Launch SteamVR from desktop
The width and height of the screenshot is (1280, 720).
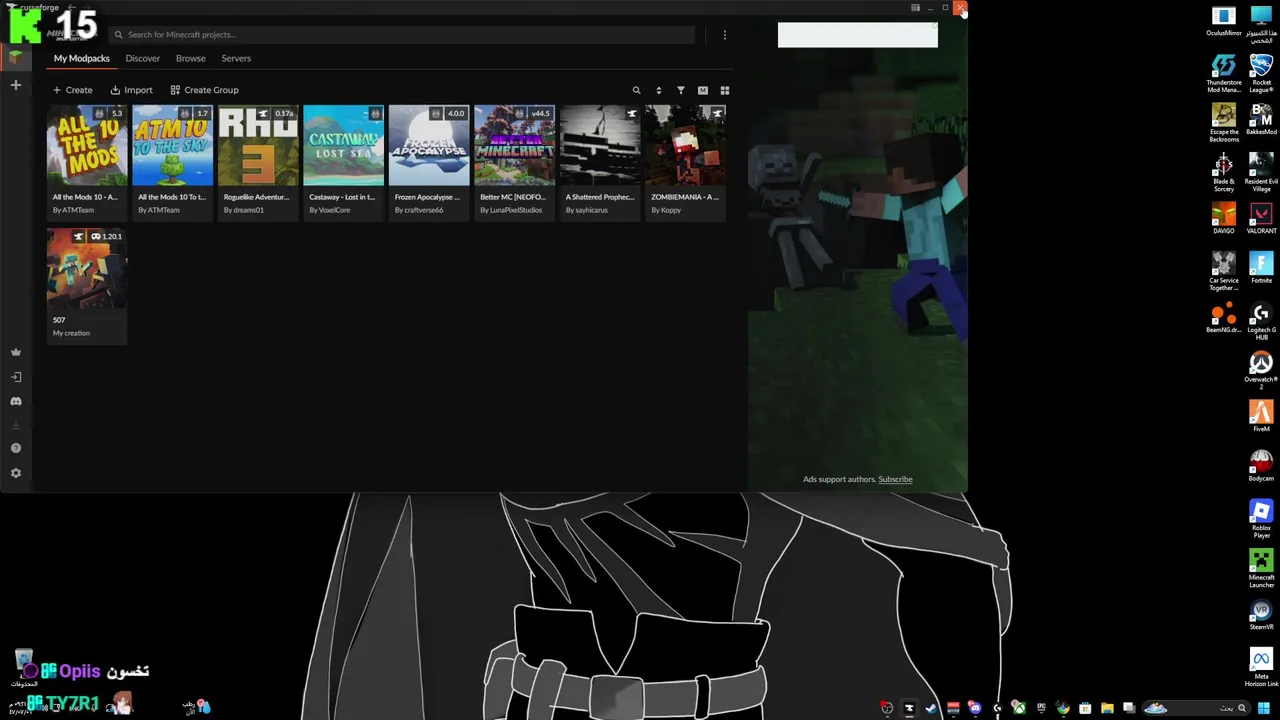(1261, 615)
